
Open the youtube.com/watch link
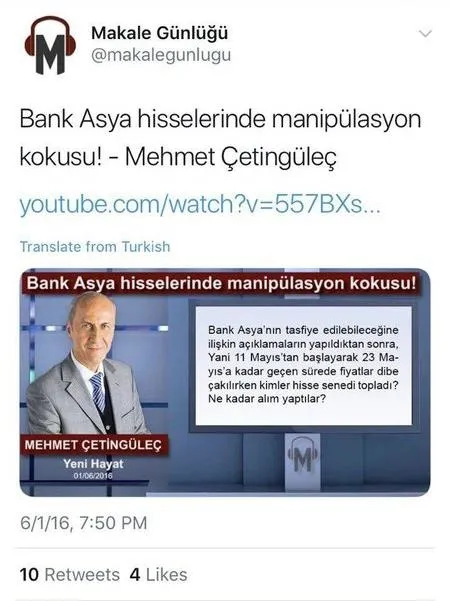(x=200, y=204)
